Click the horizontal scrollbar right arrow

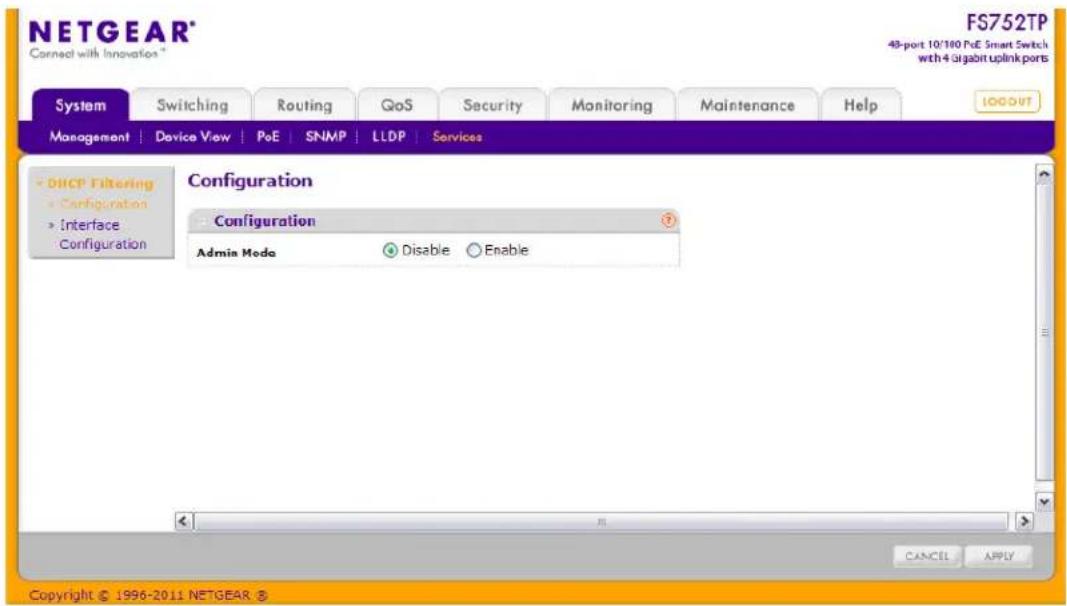tap(1023, 522)
